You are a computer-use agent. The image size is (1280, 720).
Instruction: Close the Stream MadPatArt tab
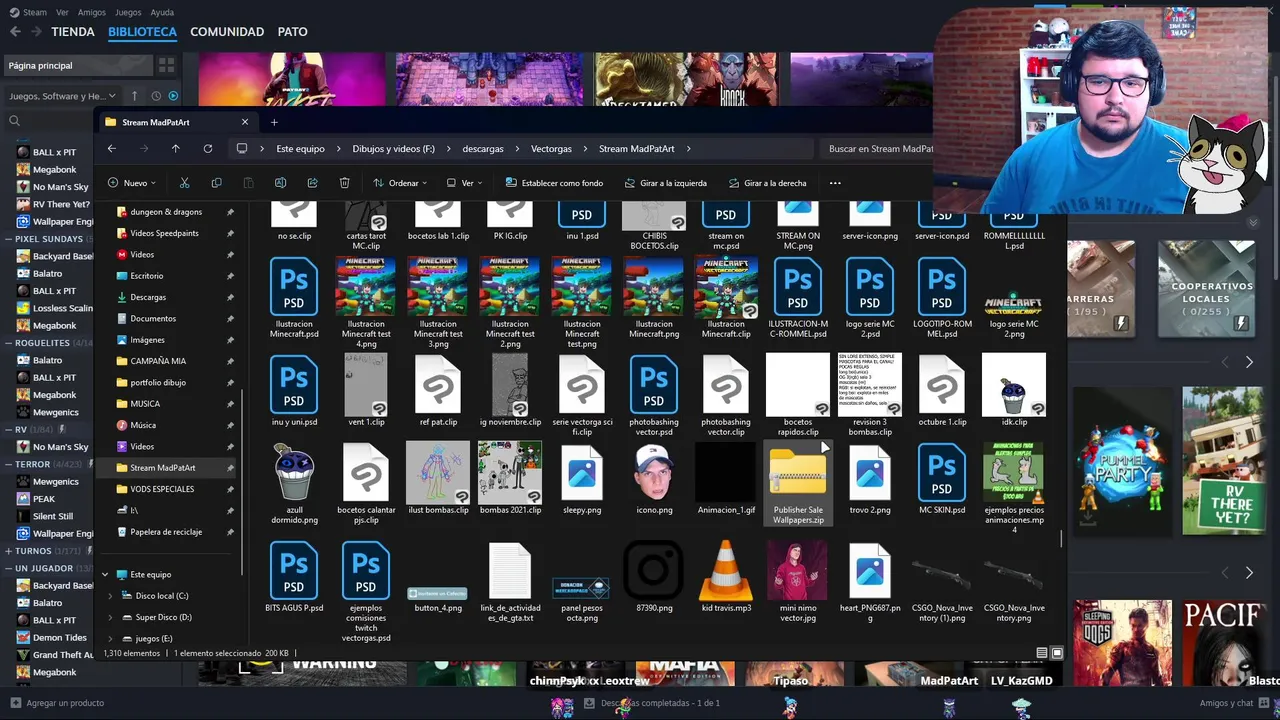pyautogui.click(x=245, y=122)
